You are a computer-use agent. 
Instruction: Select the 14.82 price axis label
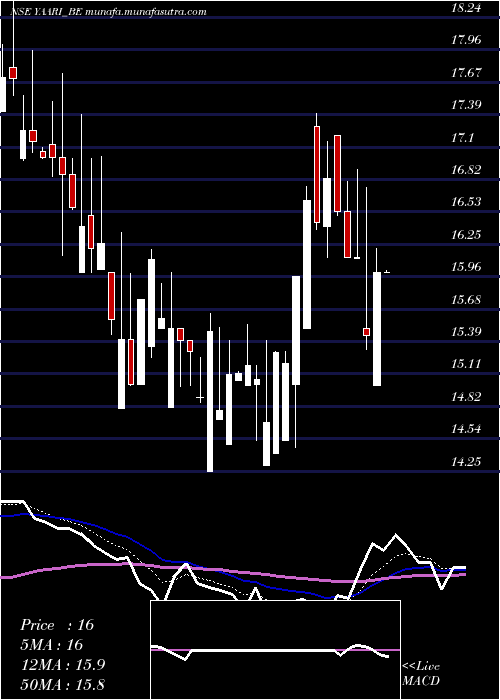tap(466, 397)
